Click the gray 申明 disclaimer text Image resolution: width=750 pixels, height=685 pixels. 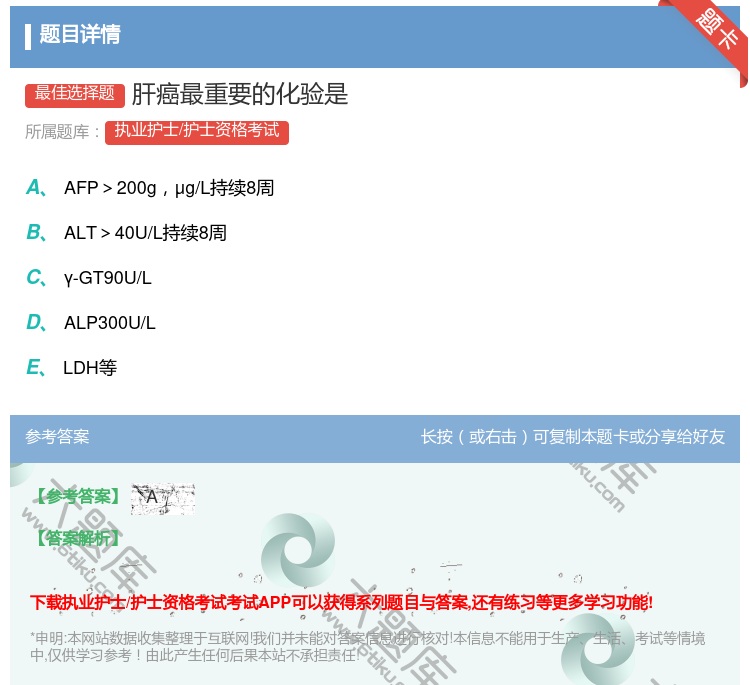coord(367,646)
